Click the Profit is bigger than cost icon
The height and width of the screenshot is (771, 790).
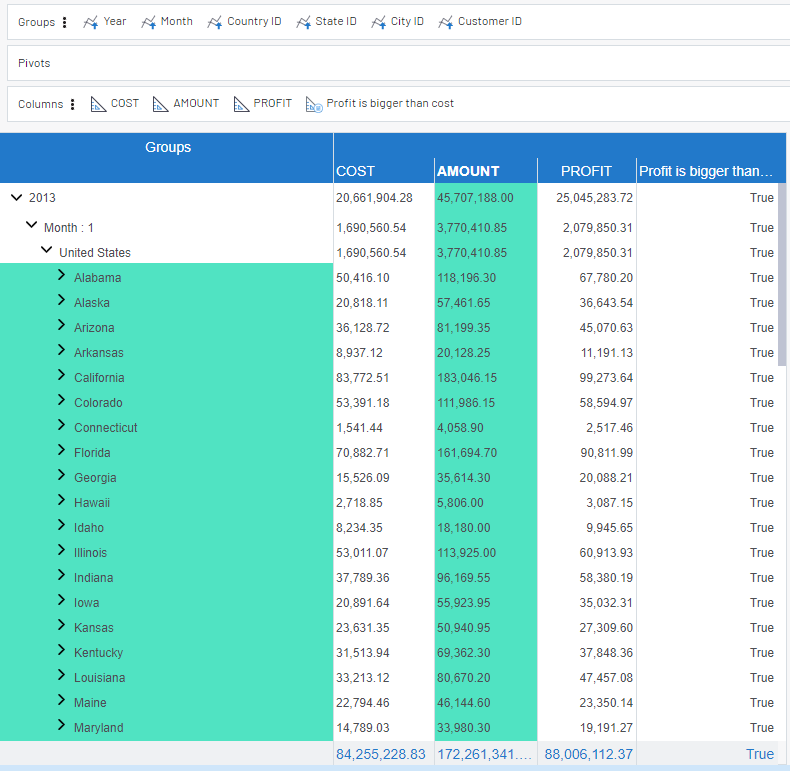click(314, 104)
